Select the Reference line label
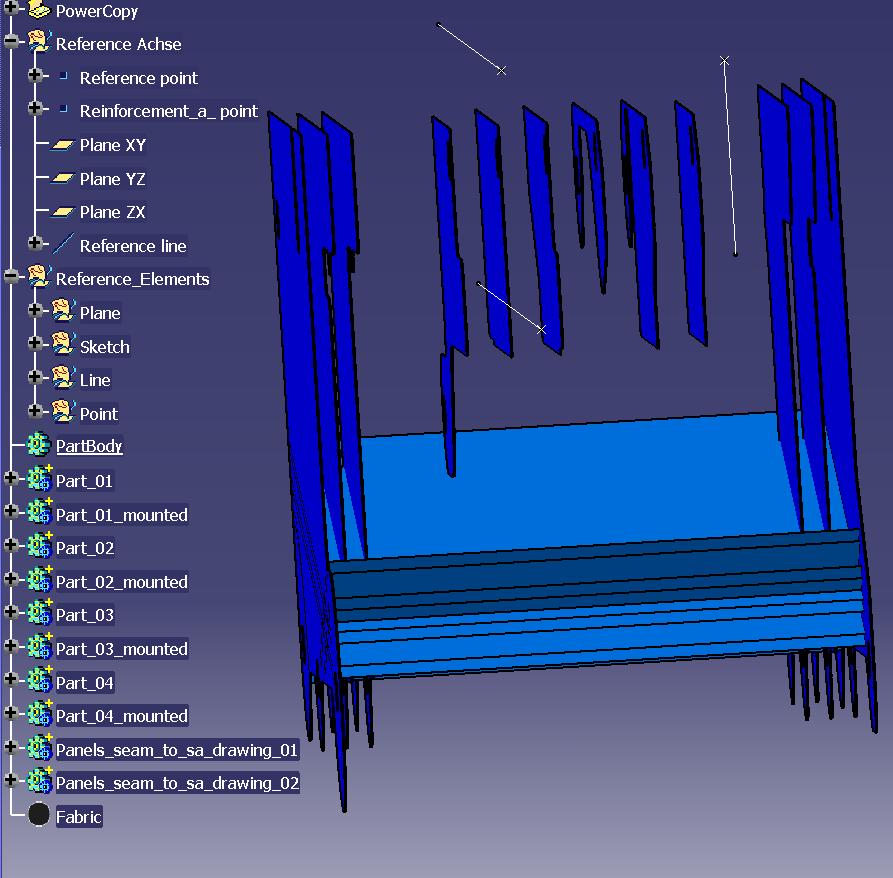Viewport: 893px width, 878px height. (133, 246)
